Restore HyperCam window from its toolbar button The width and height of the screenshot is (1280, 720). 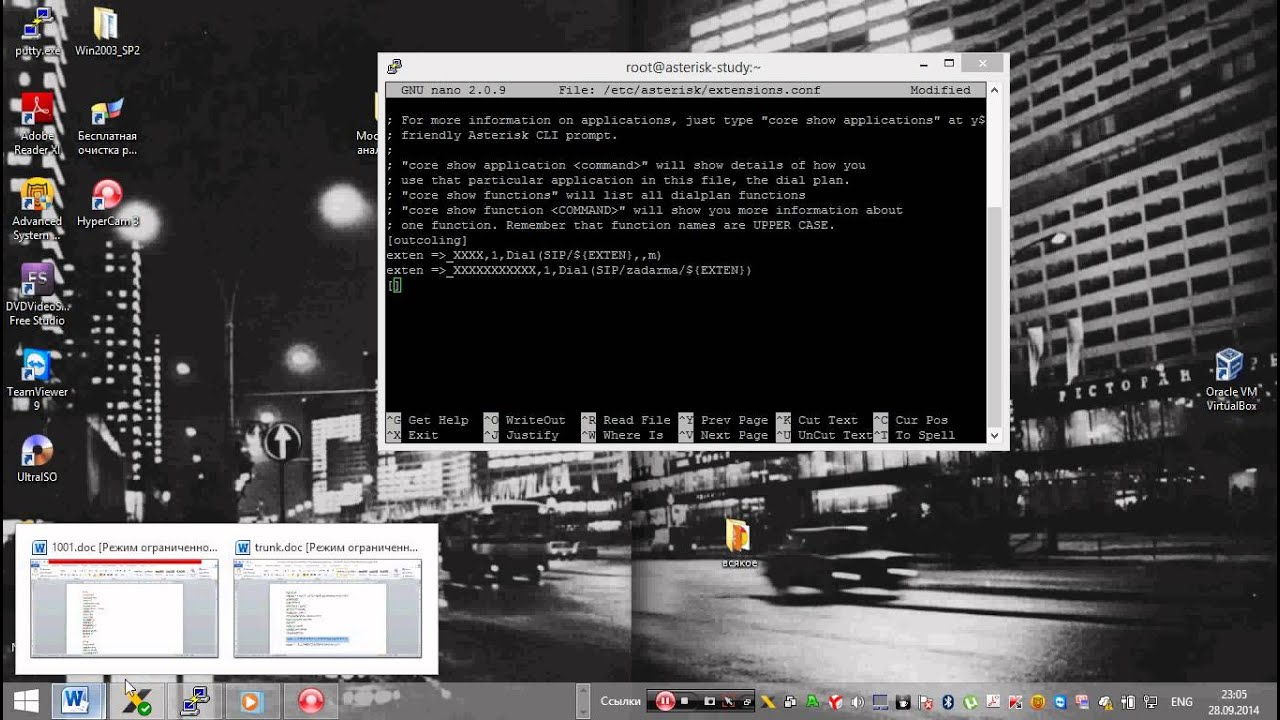click(x=747, y=702)
